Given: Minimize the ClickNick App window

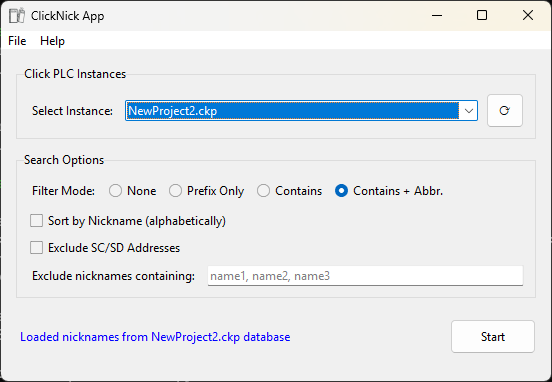Looking at the screenshot, I should pos(437,15).
